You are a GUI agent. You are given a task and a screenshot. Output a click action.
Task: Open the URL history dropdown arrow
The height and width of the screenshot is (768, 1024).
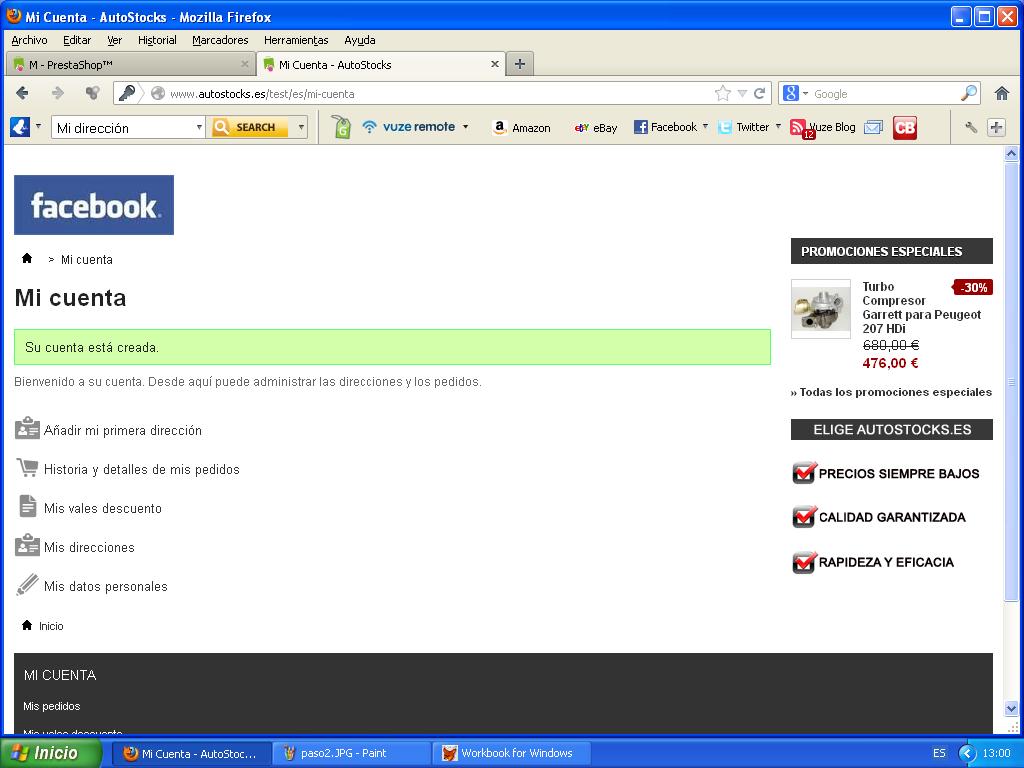[742, 93]
